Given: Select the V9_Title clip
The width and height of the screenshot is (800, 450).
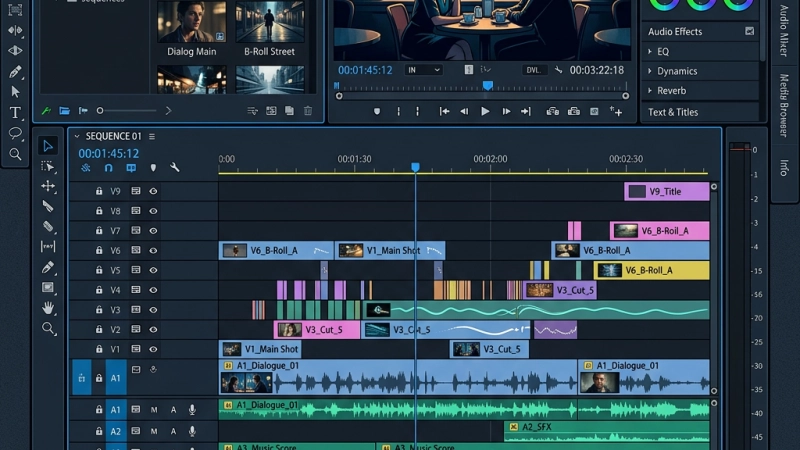Looking at the screenshot, I should pyautogui.click(x=666, y=191).
